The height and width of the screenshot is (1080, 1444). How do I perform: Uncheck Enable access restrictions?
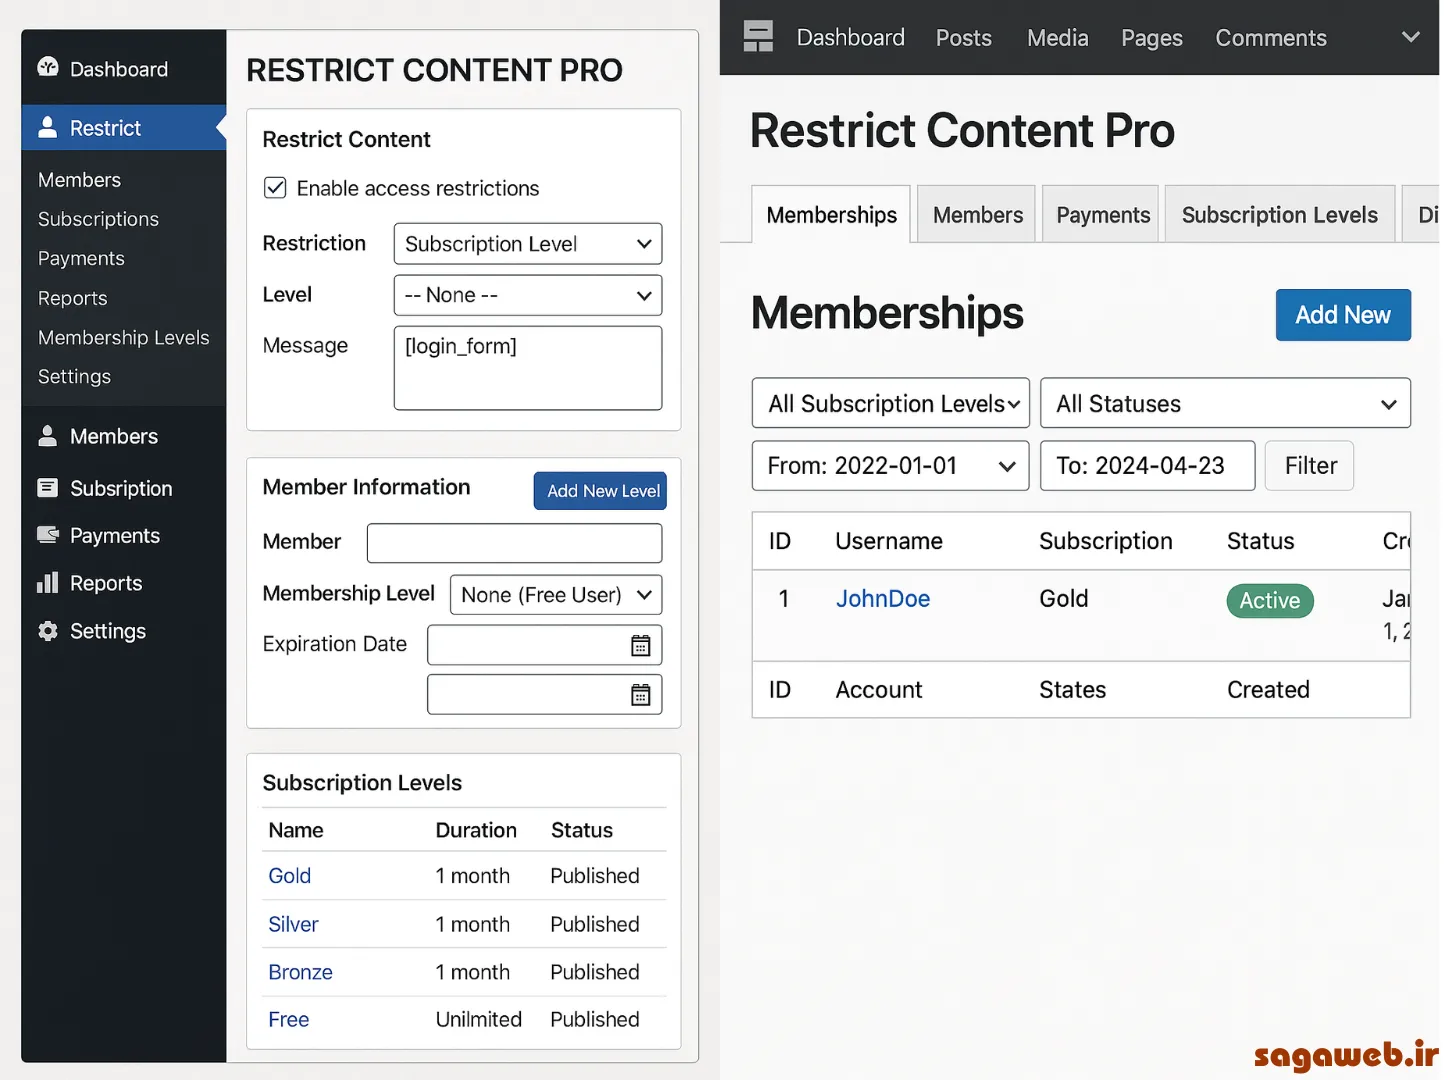274,188
